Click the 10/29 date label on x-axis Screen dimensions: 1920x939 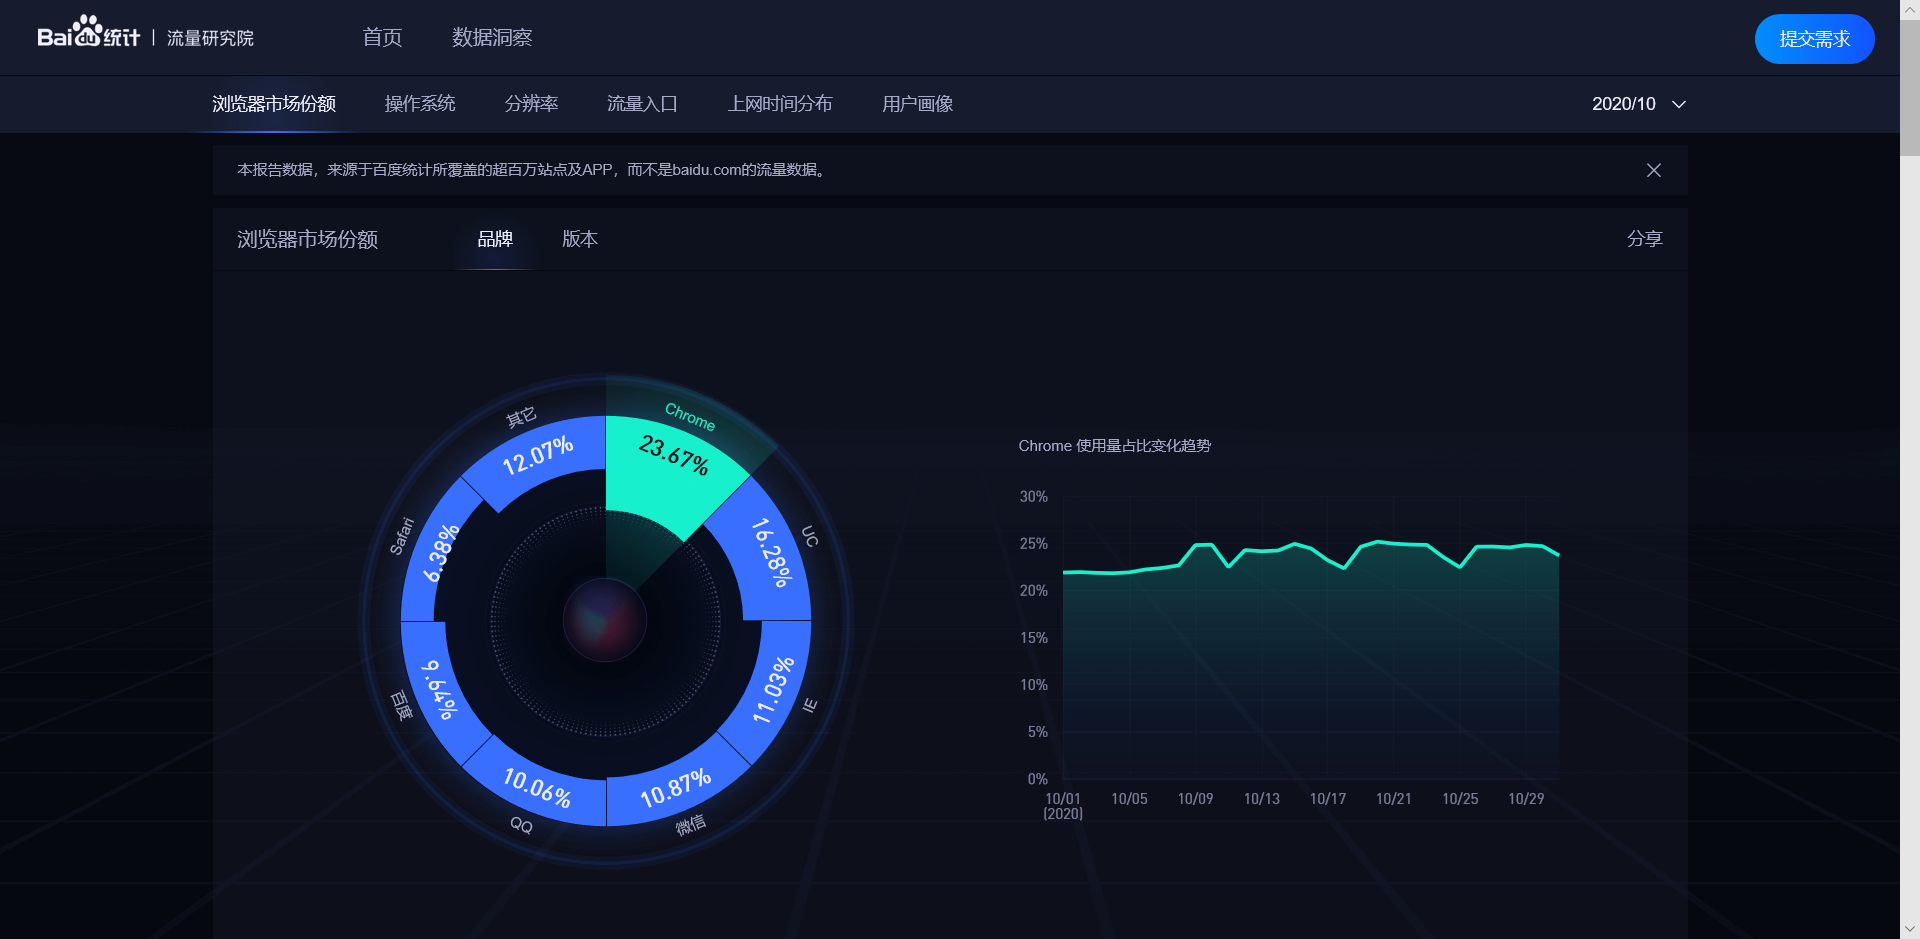1526,799
